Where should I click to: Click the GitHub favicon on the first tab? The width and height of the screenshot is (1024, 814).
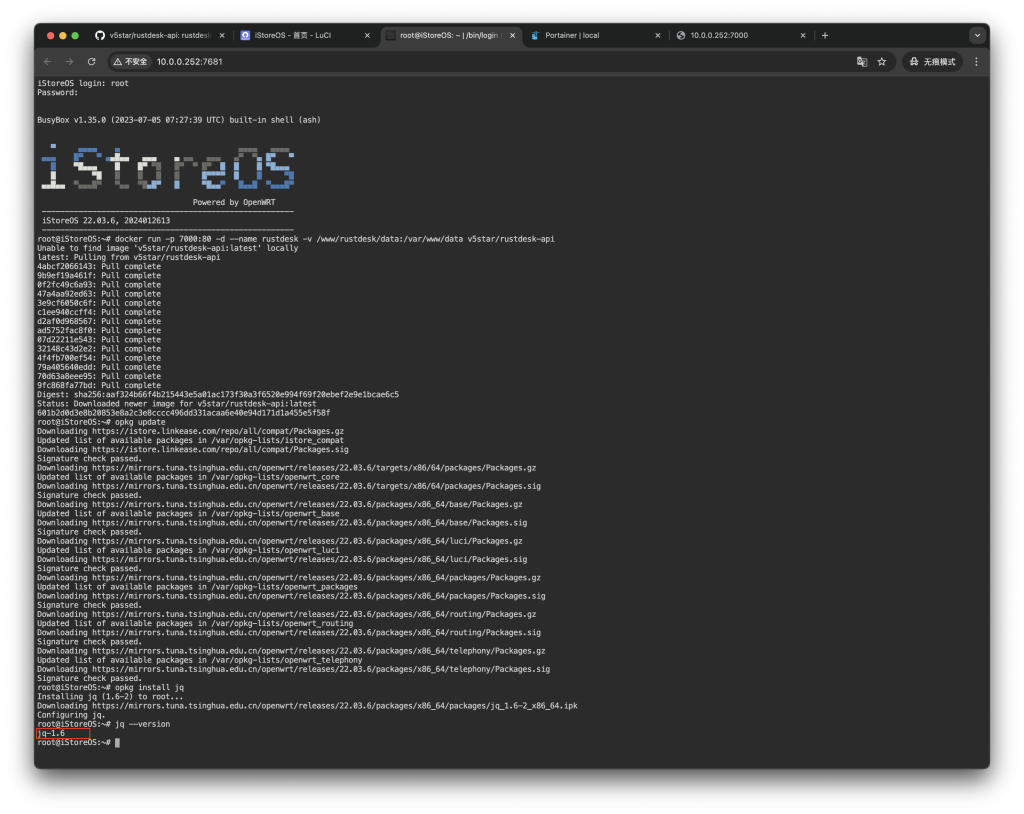[x=99, y=35]
